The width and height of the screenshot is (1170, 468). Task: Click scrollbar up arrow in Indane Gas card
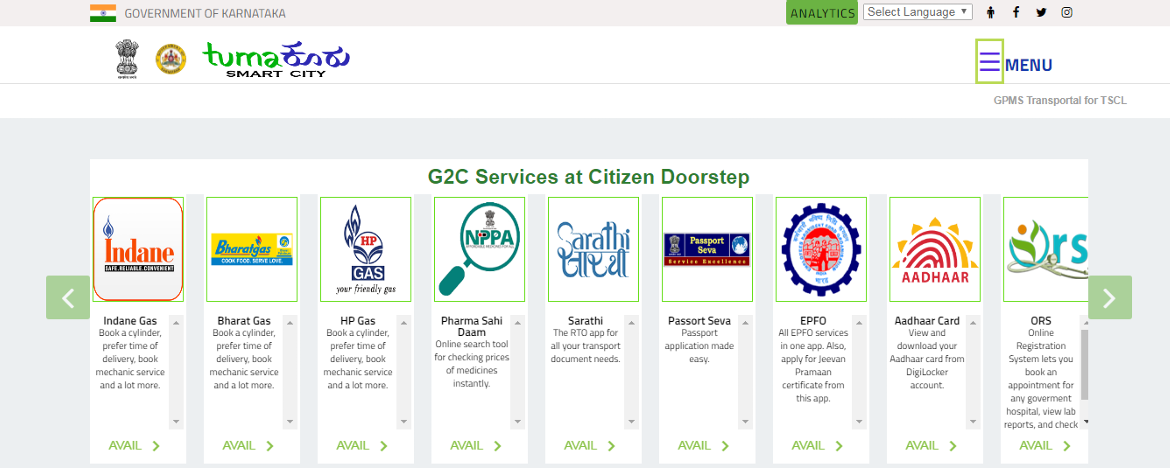tap(176, 322)
